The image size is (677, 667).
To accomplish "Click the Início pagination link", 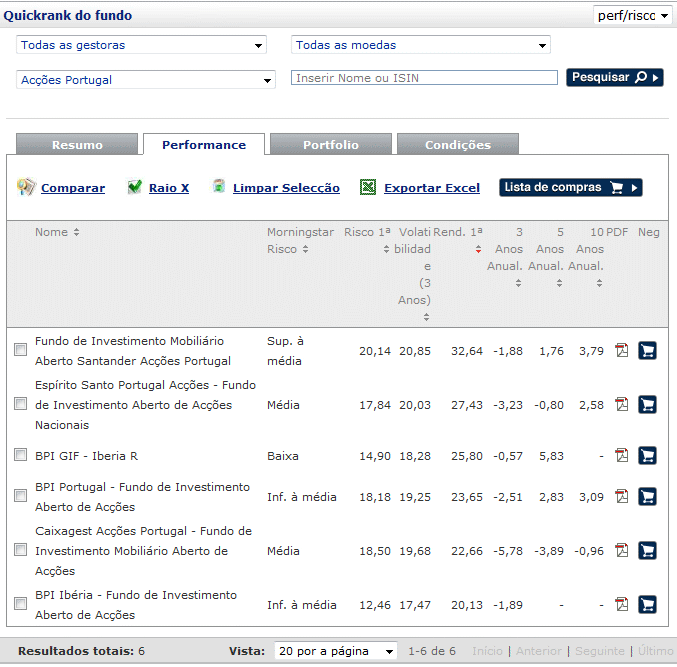I will [487, 651].
